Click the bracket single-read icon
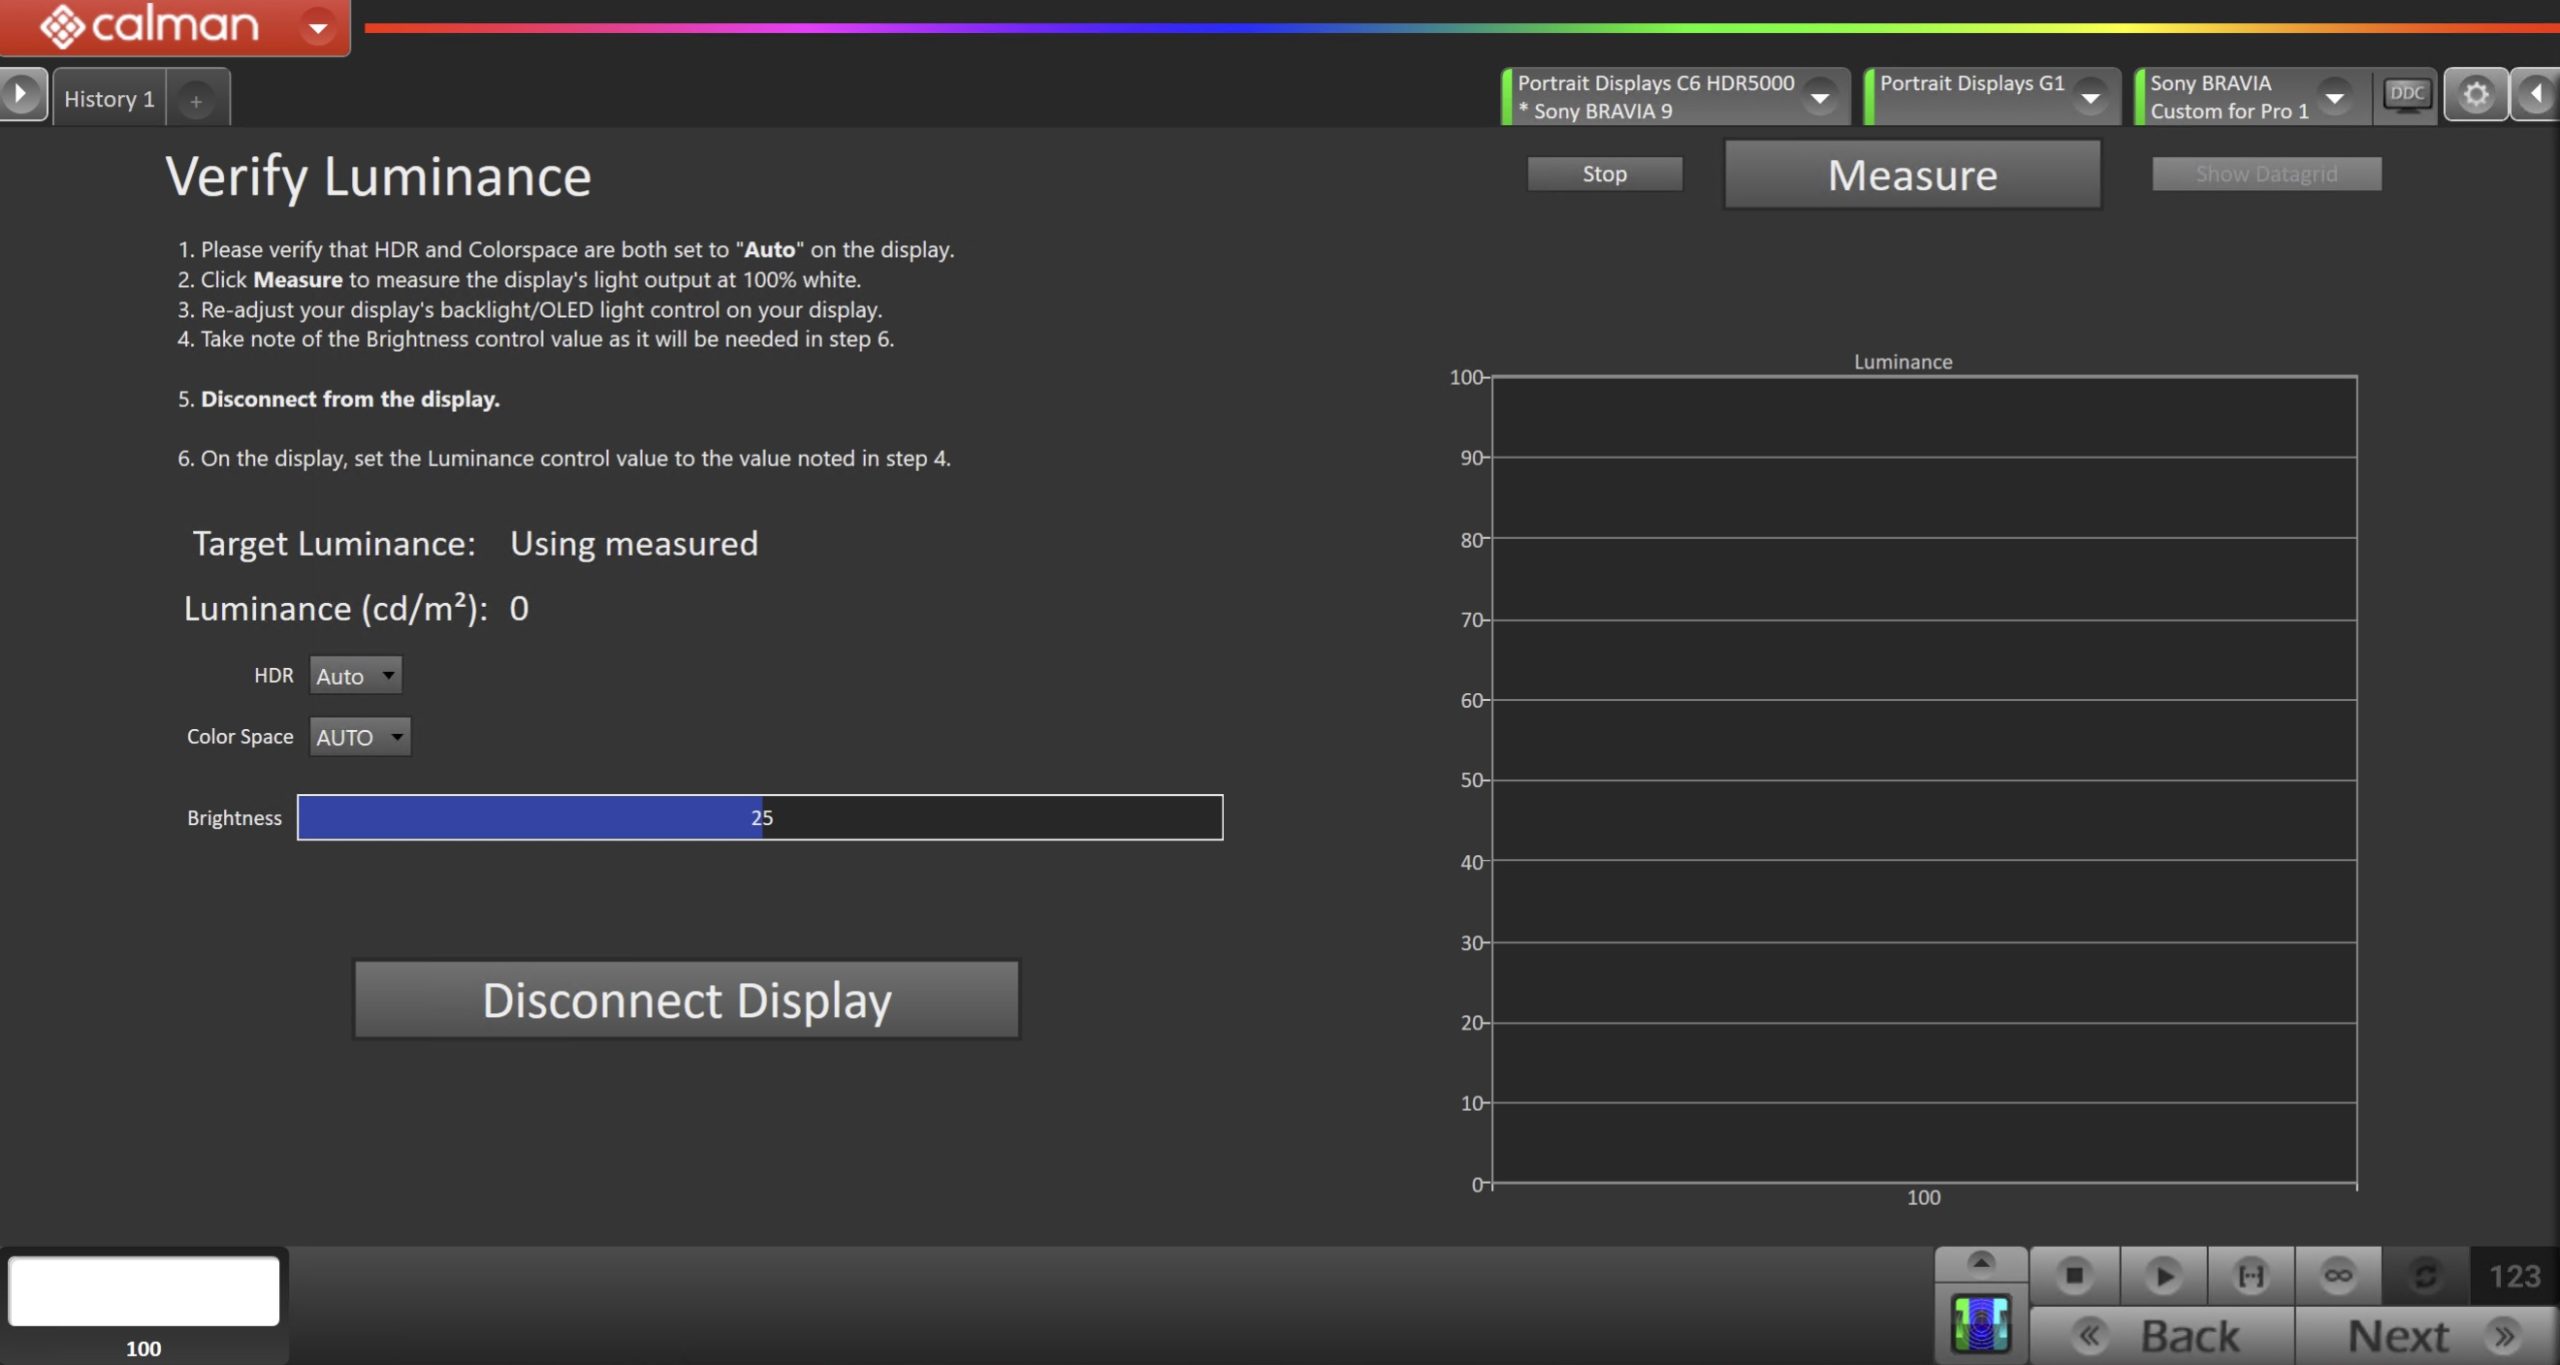Screen dimensions: 2560x1365 (2250, 1275)
